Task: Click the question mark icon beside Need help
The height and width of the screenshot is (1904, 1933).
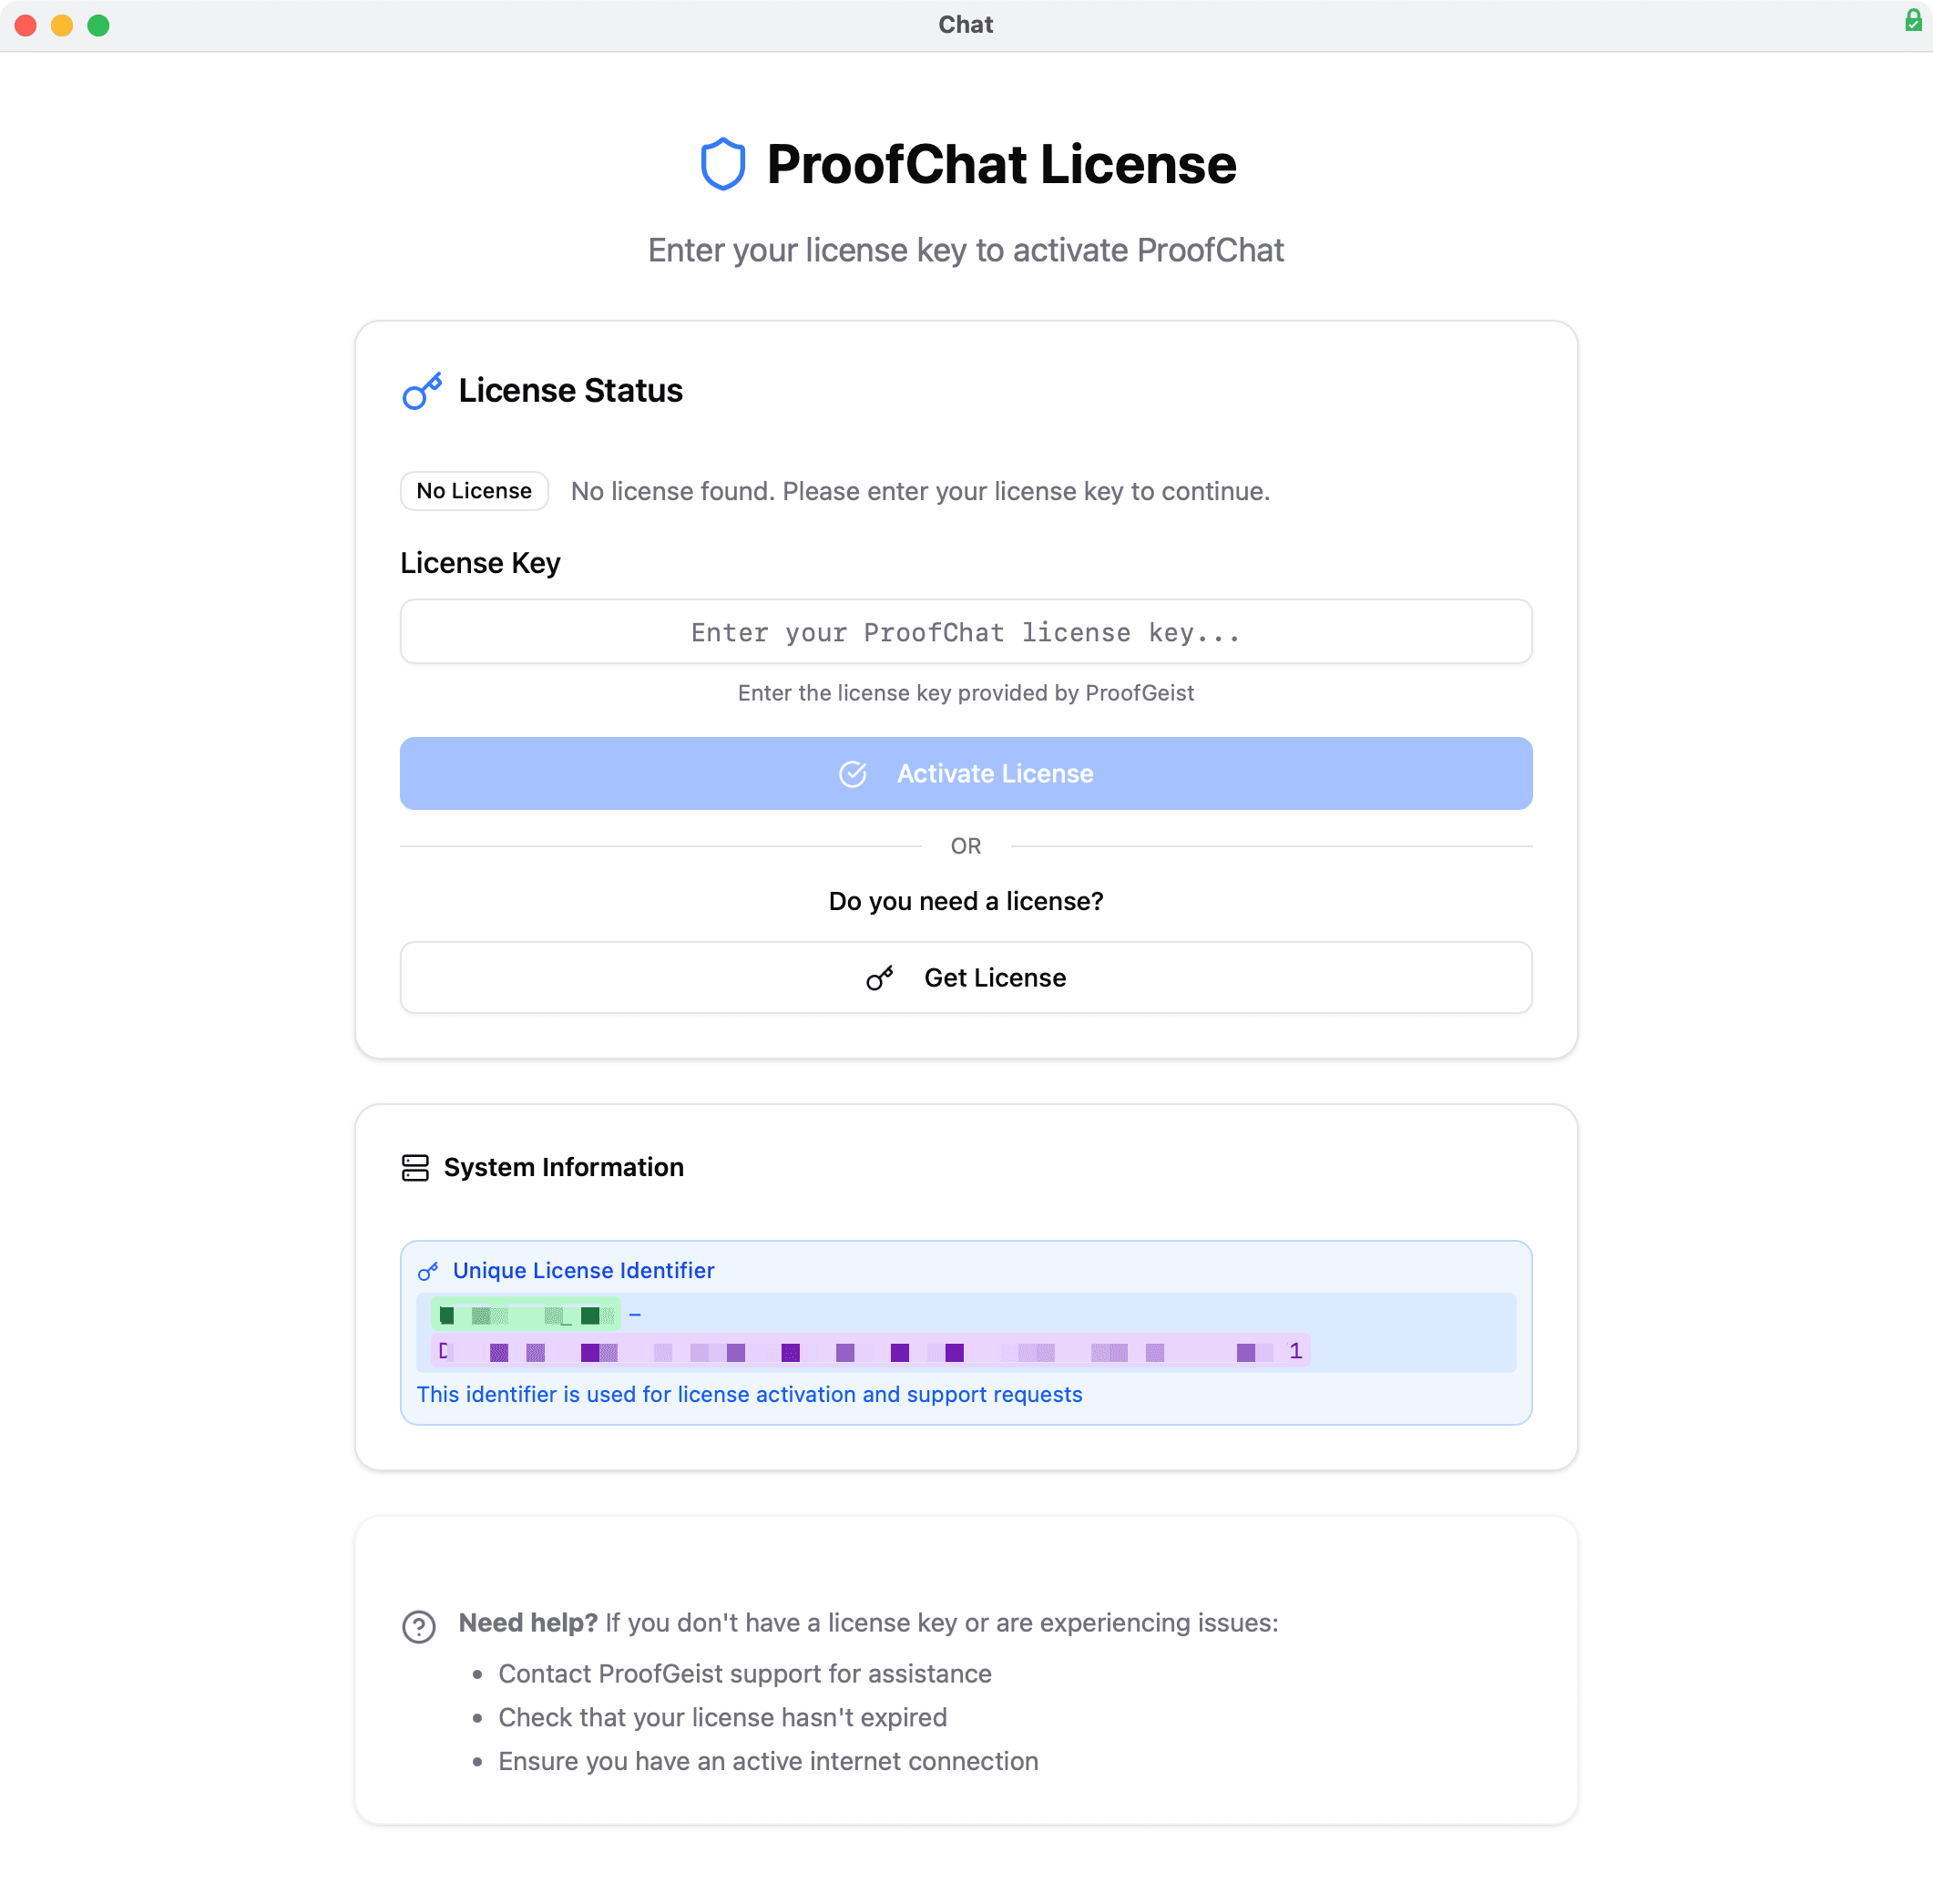Action: pos(417,1623)
